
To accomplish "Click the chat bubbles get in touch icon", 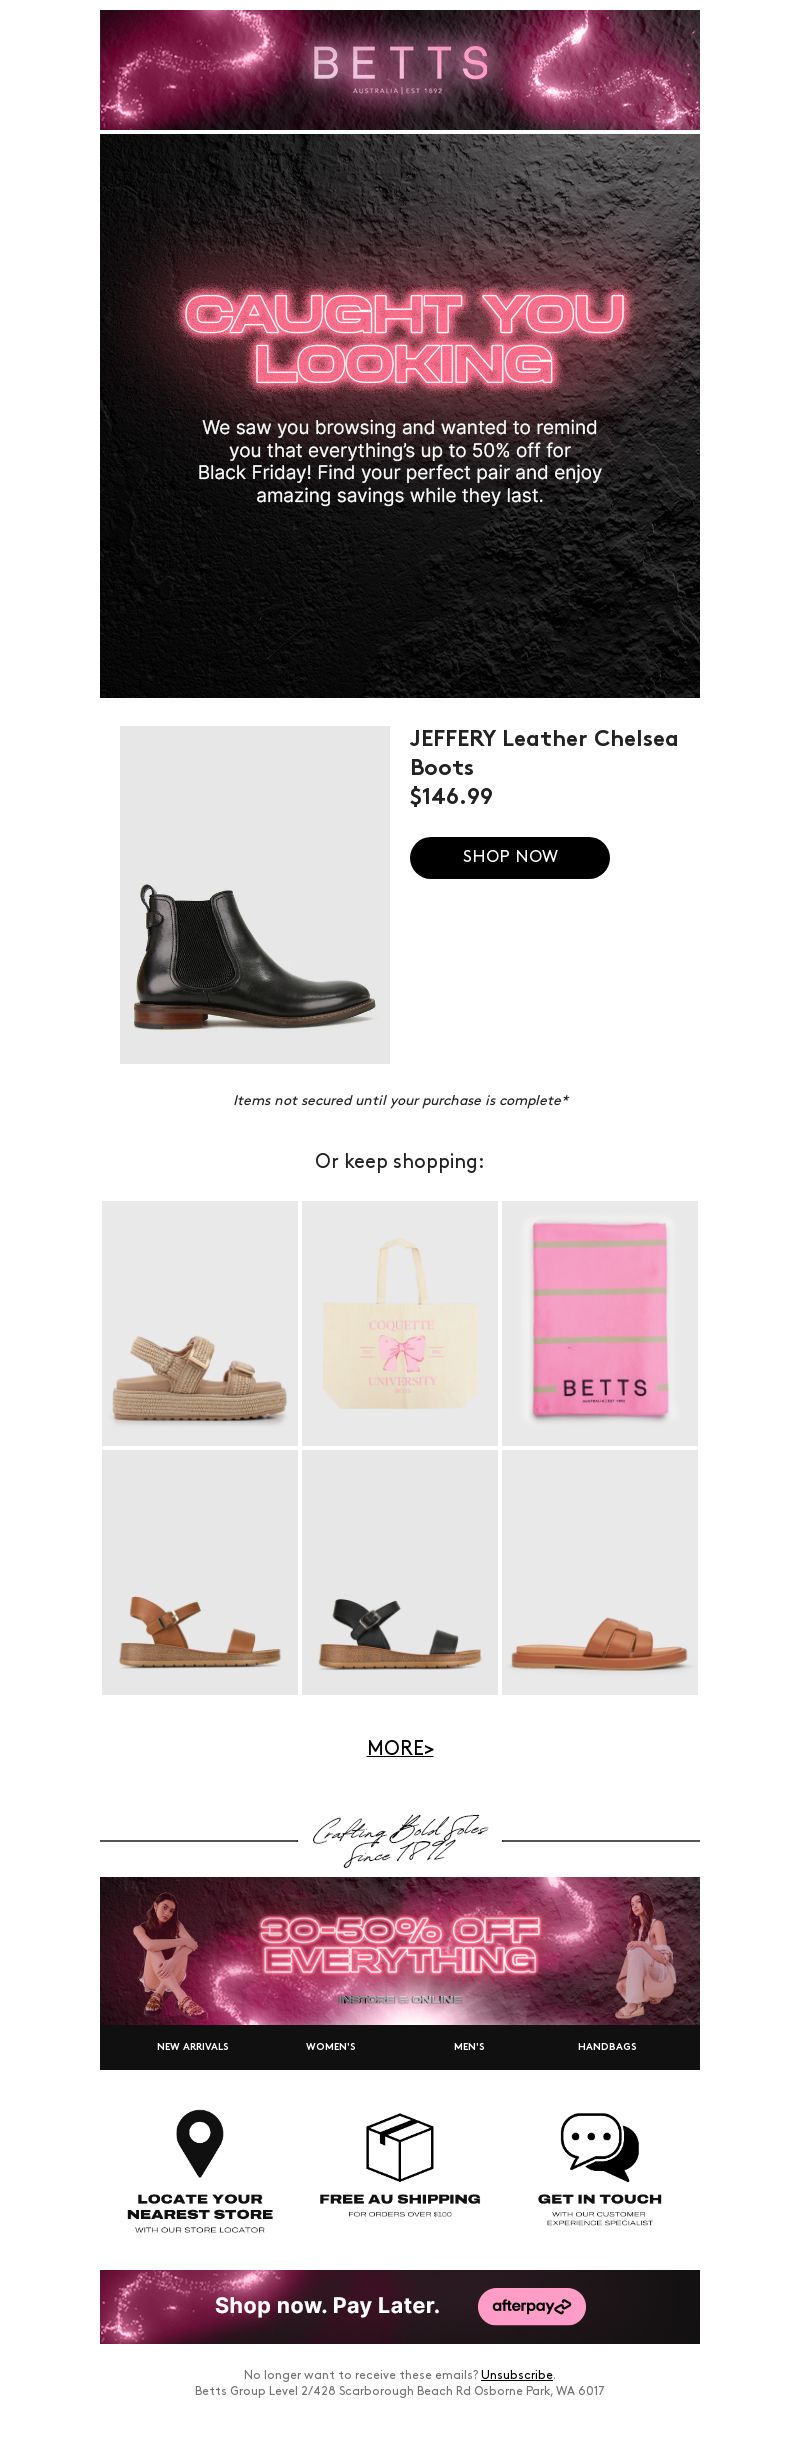I will tap(600, 2146).
